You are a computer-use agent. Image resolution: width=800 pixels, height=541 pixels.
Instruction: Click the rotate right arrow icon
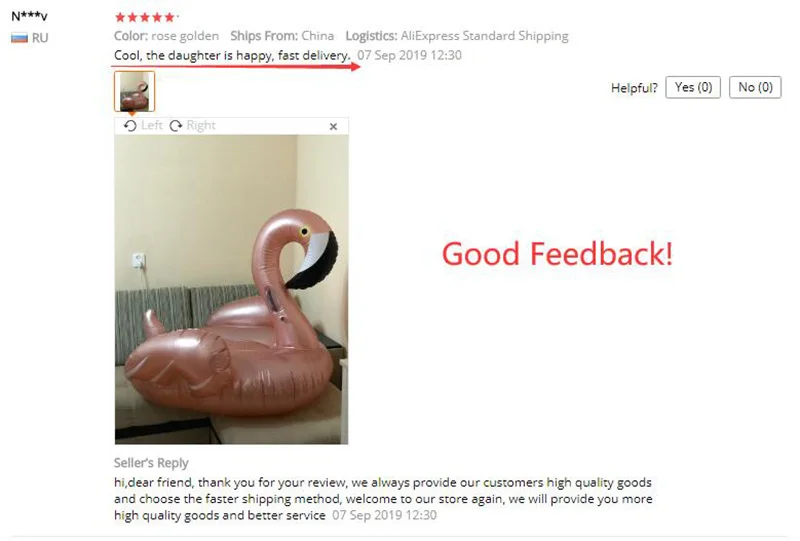(x=176, y=126)
